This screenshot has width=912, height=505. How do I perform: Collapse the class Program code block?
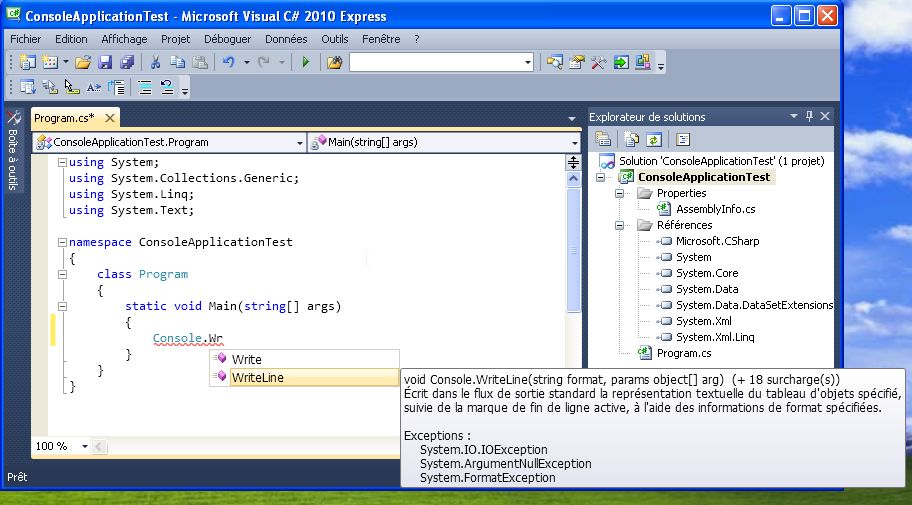[62, 274]
